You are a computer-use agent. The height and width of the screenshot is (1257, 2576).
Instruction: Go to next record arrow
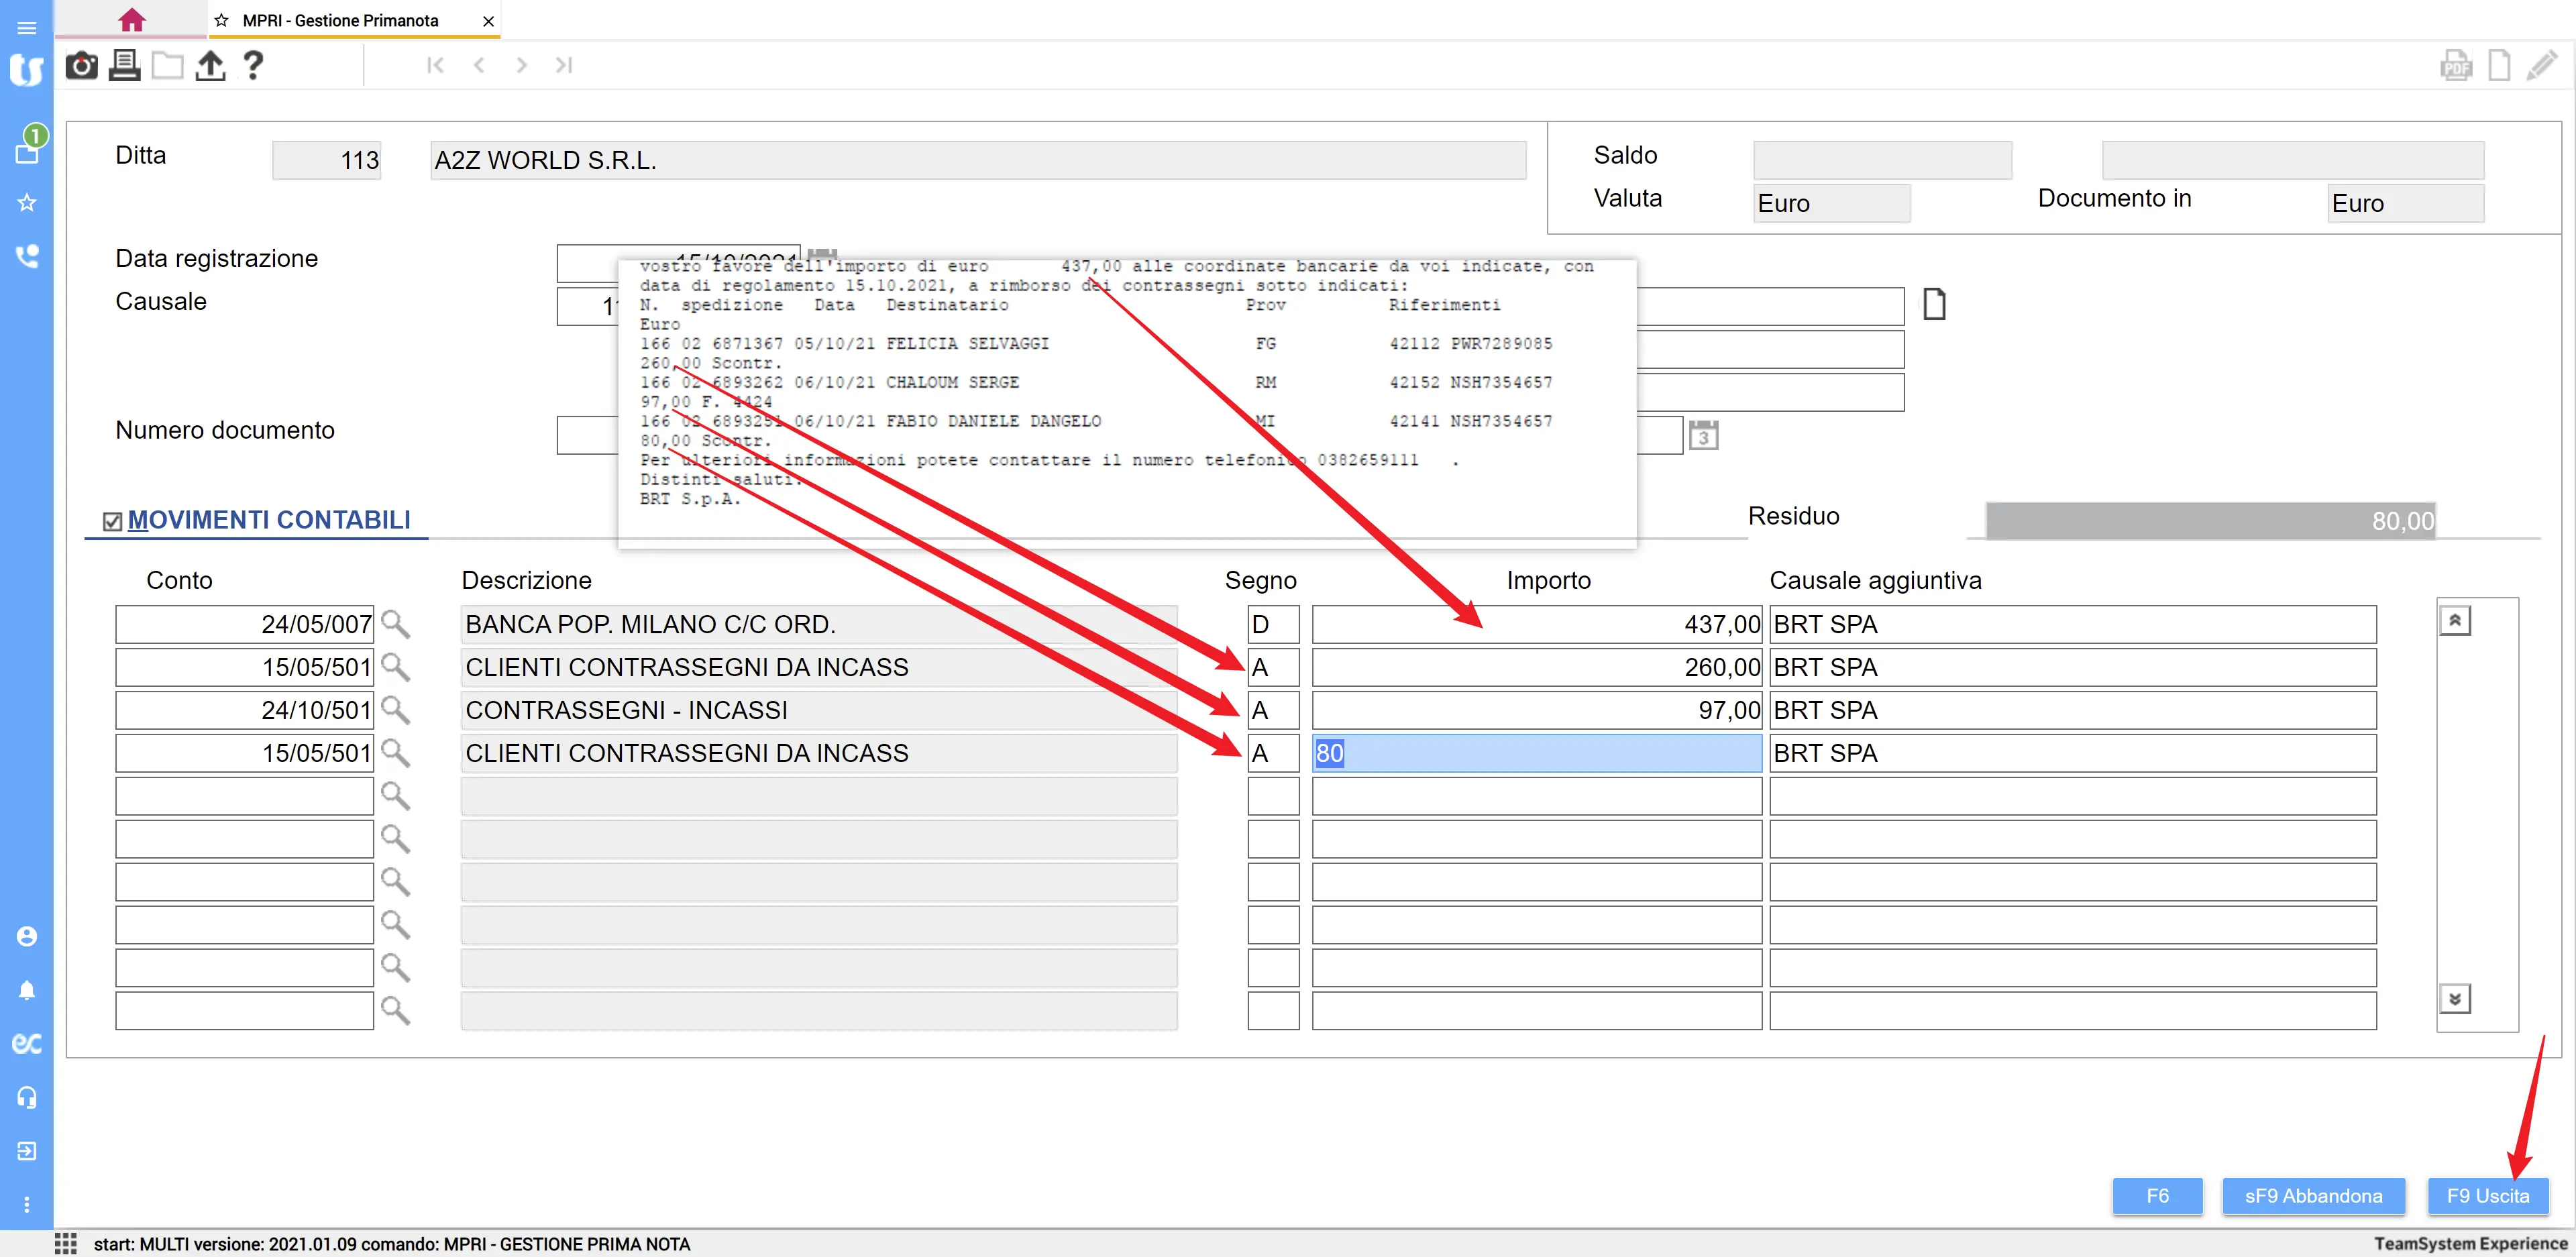tap(521, 66)
